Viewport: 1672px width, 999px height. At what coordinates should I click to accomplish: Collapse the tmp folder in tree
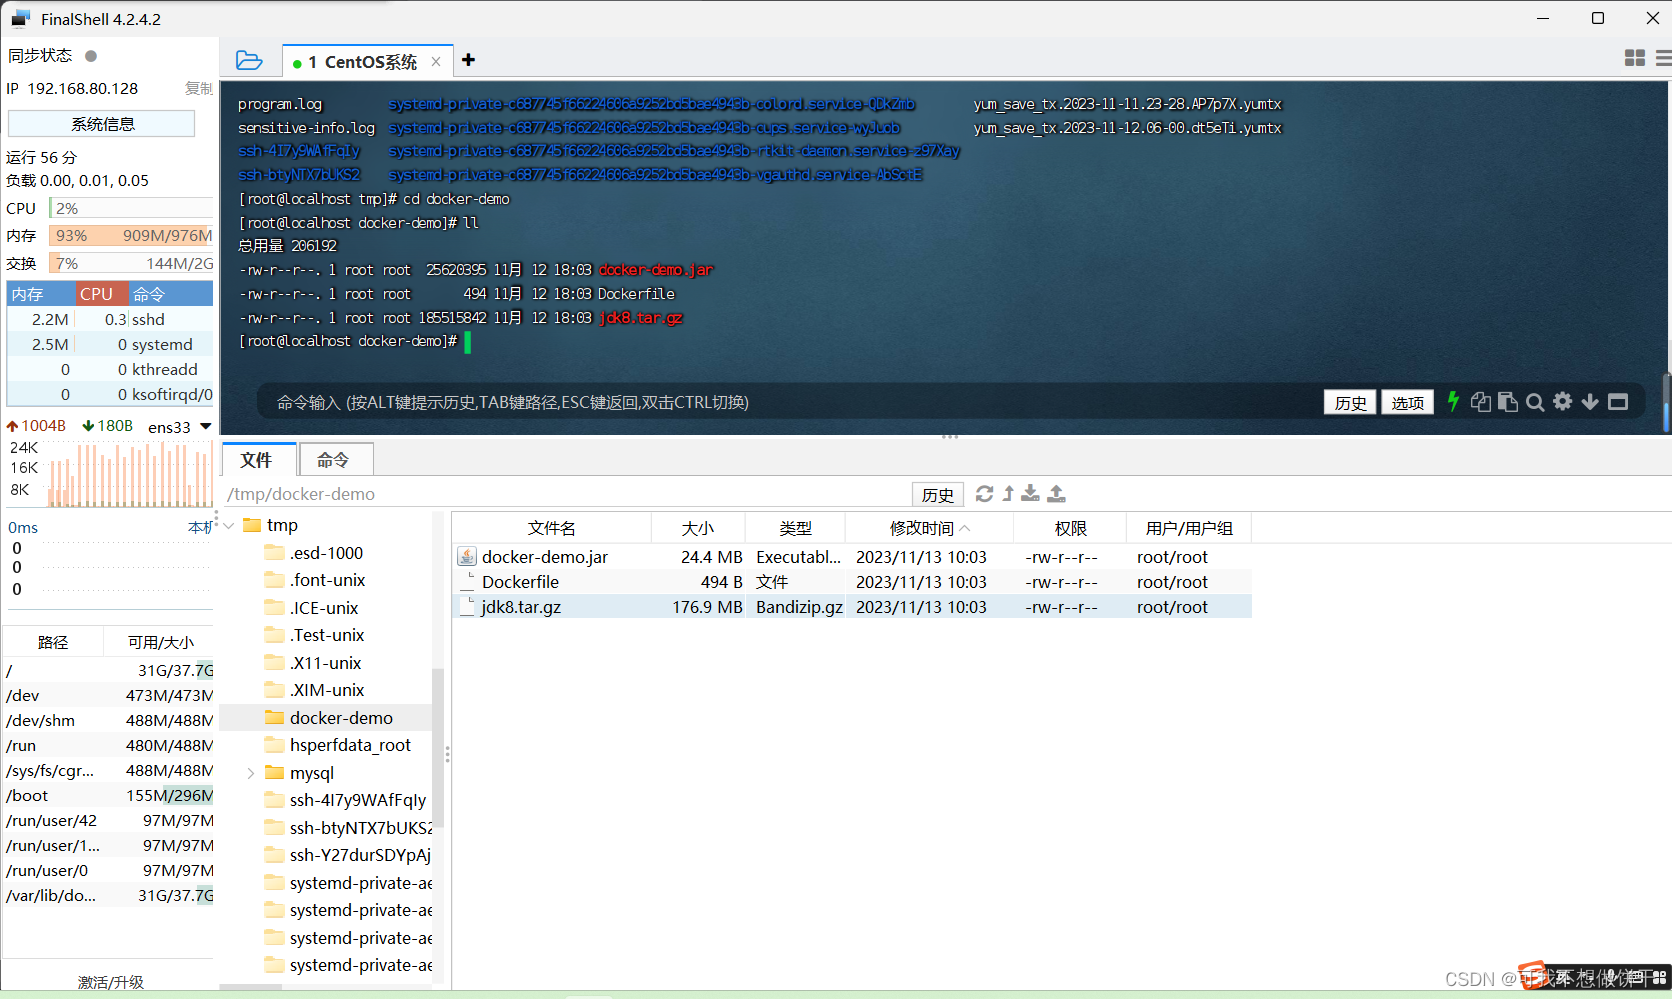pyautogui.click(x=229, y=525)
